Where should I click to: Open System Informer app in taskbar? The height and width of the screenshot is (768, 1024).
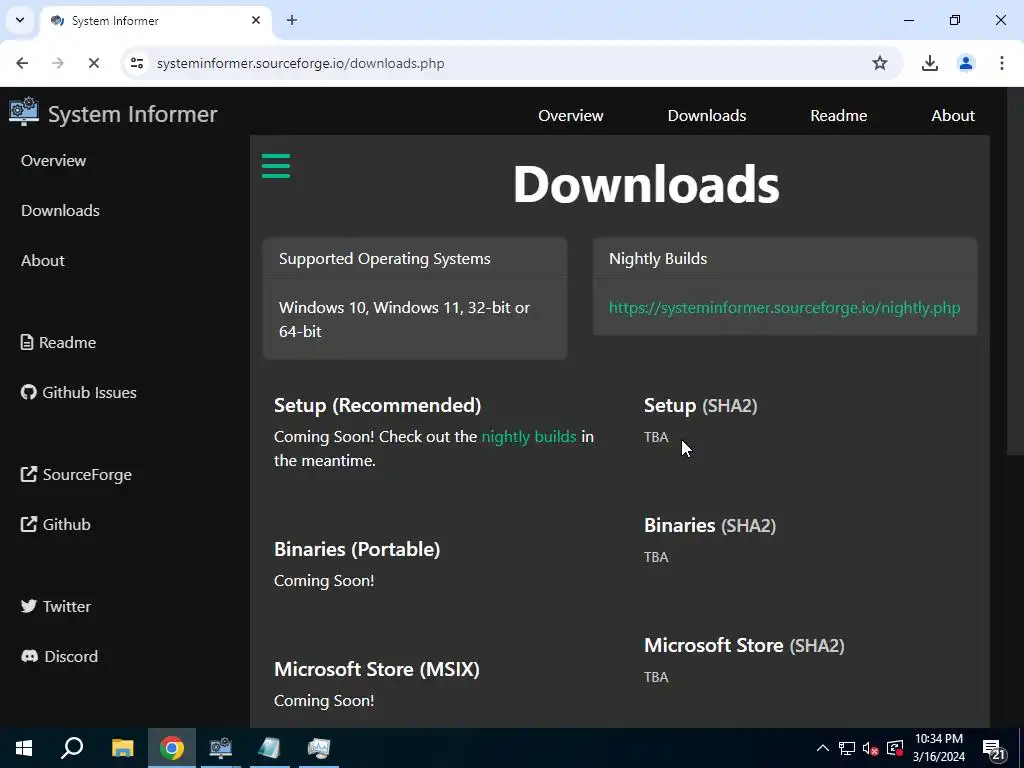point(221,748)
